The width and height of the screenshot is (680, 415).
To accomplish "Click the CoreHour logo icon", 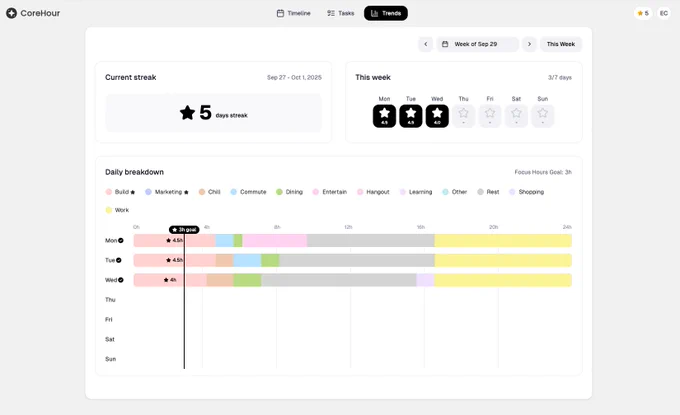I will point(11,13).
